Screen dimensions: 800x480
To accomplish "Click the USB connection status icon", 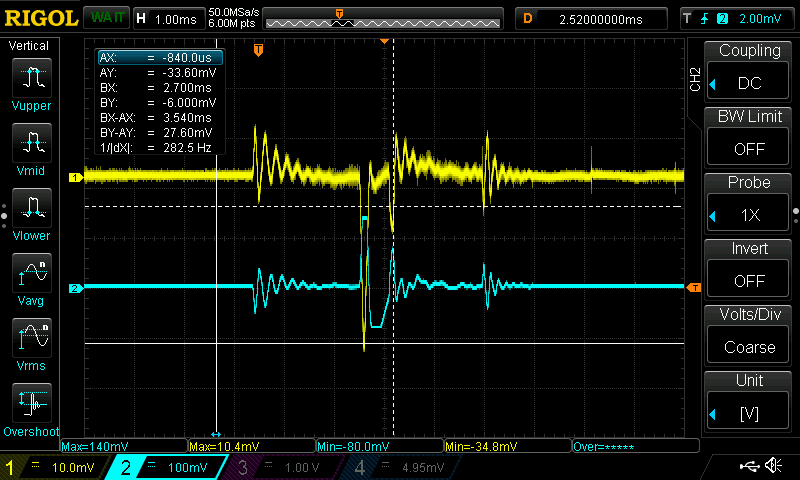I will tap(748, 465).
